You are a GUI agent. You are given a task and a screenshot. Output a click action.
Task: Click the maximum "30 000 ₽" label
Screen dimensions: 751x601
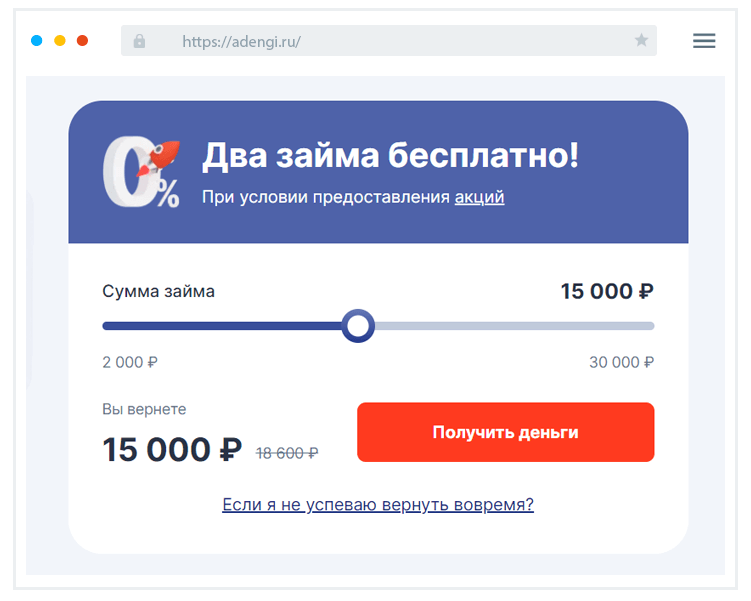tap(621, 362)
